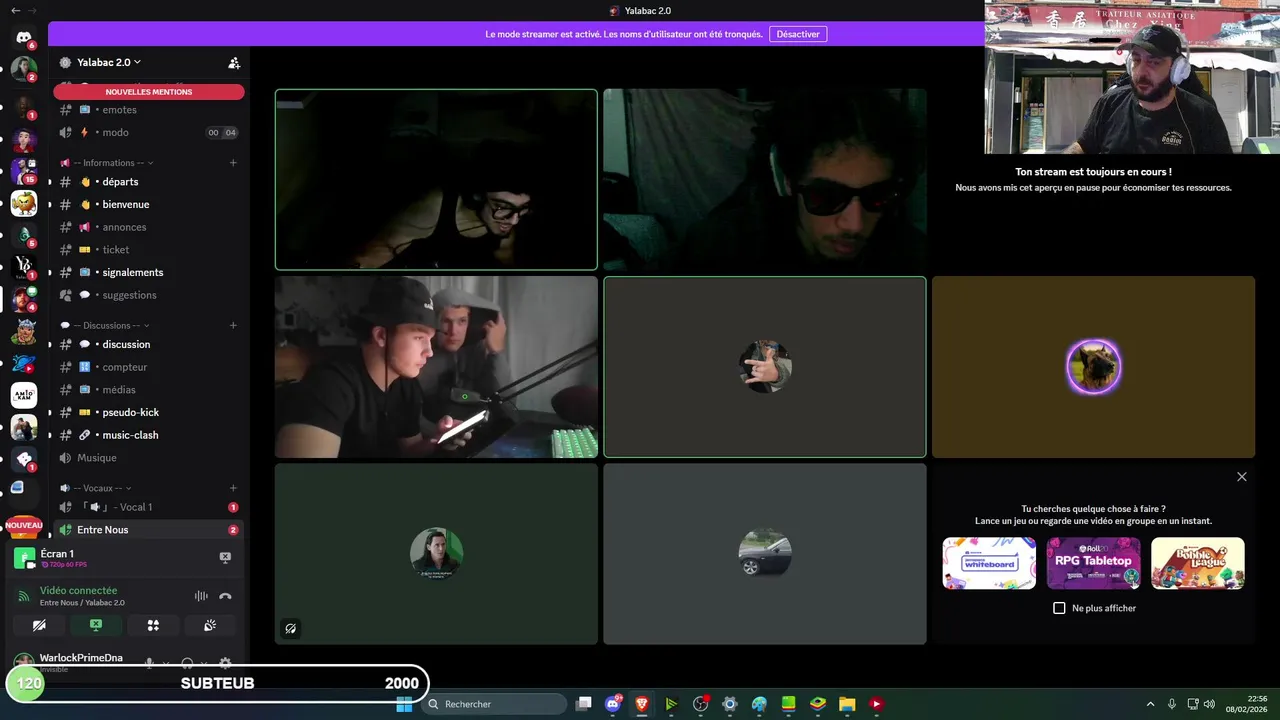The image size is (1280, 720).
Task: Join the Vocal 1 voice channel
Action: pyautogui.click(x=149, y=507)
